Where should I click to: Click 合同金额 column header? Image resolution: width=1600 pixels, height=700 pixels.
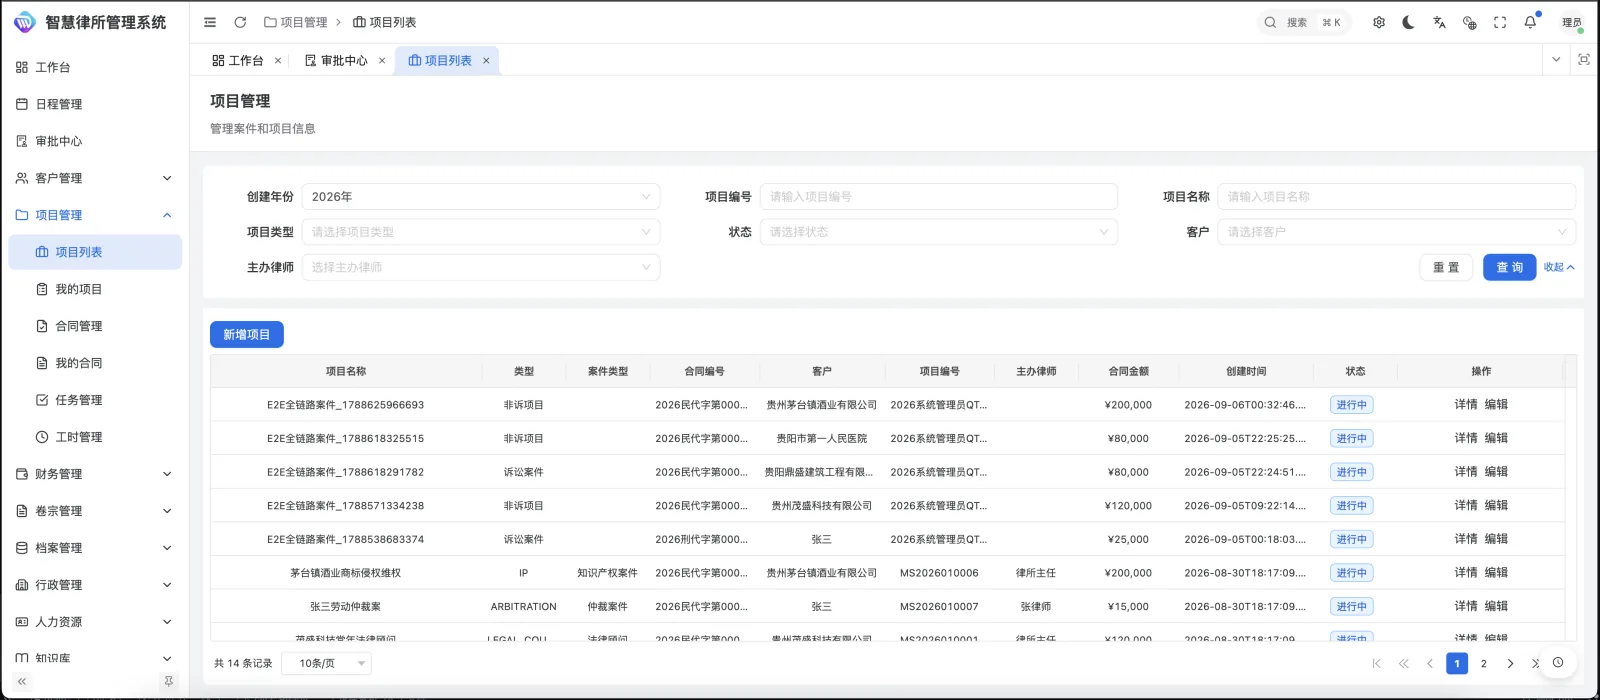point(1128,371)
